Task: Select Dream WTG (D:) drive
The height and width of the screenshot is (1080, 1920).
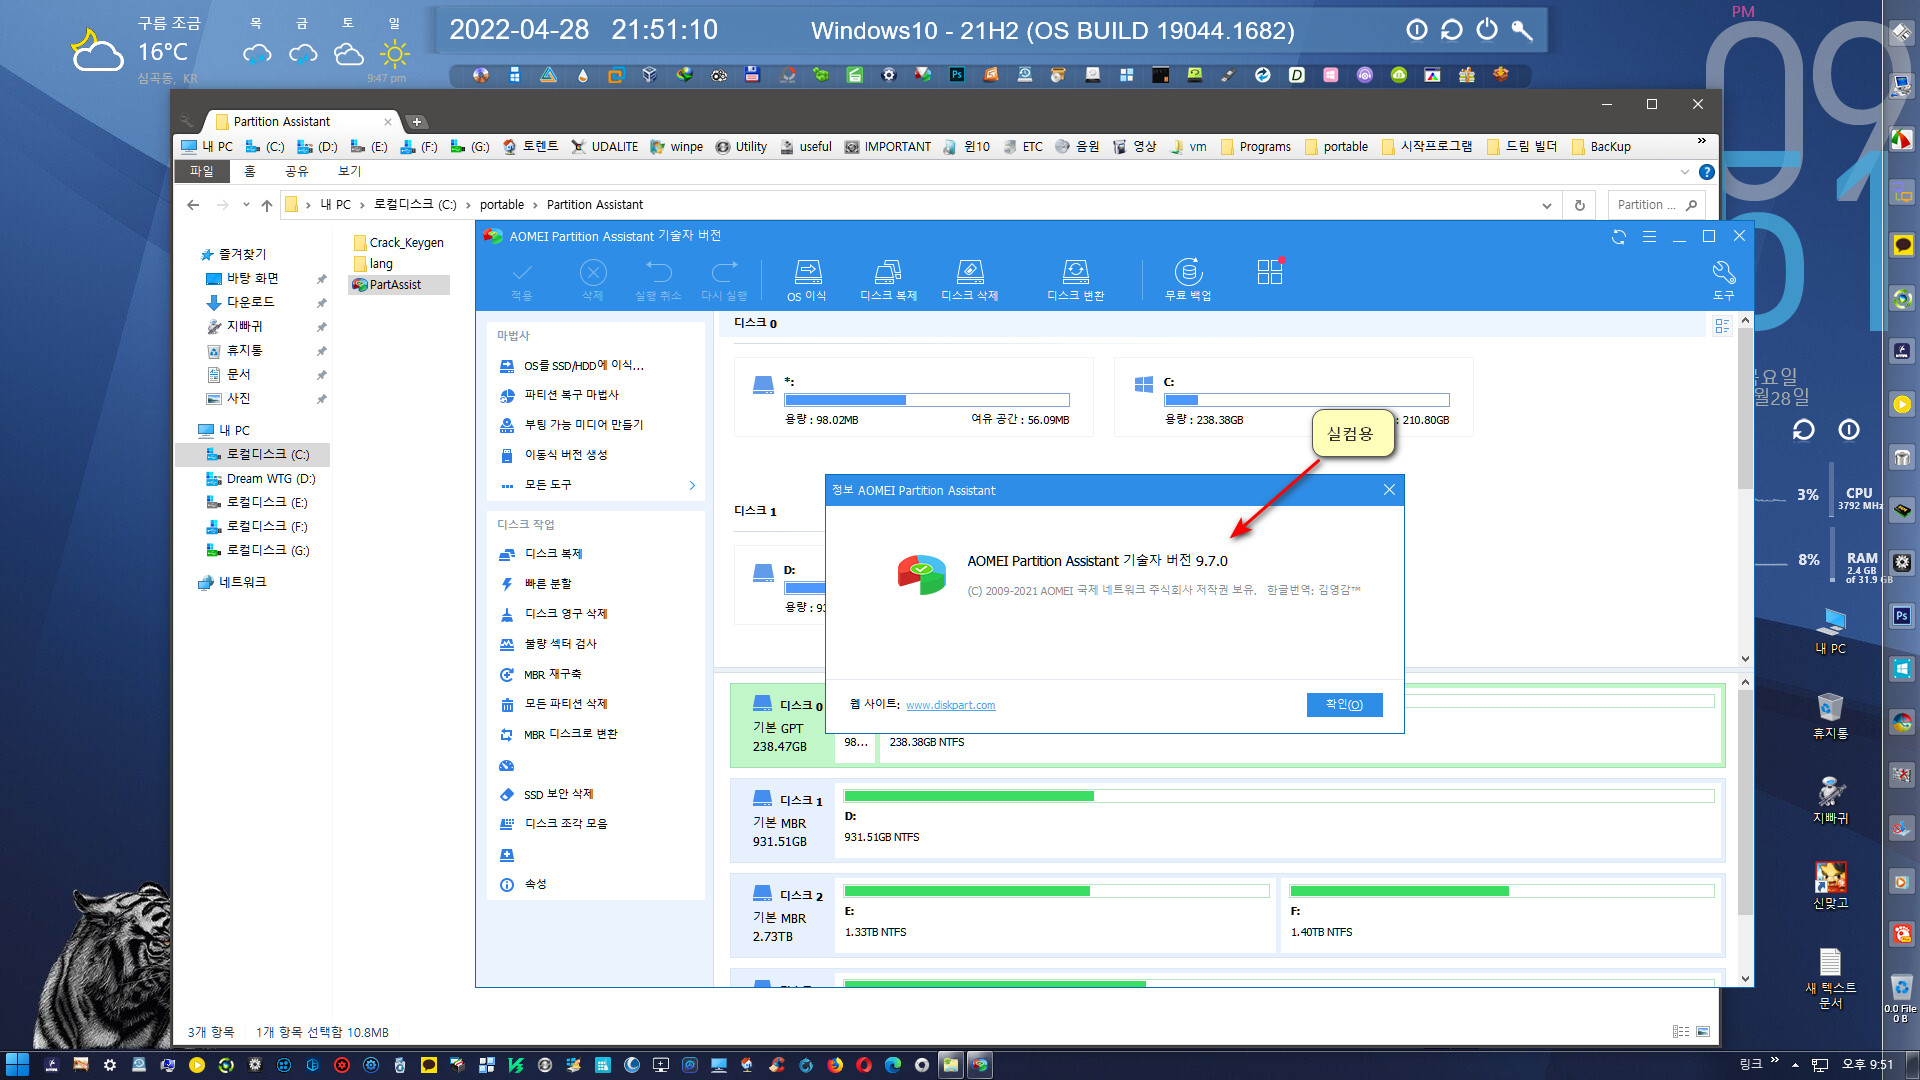Action: [x=261, y=479]
